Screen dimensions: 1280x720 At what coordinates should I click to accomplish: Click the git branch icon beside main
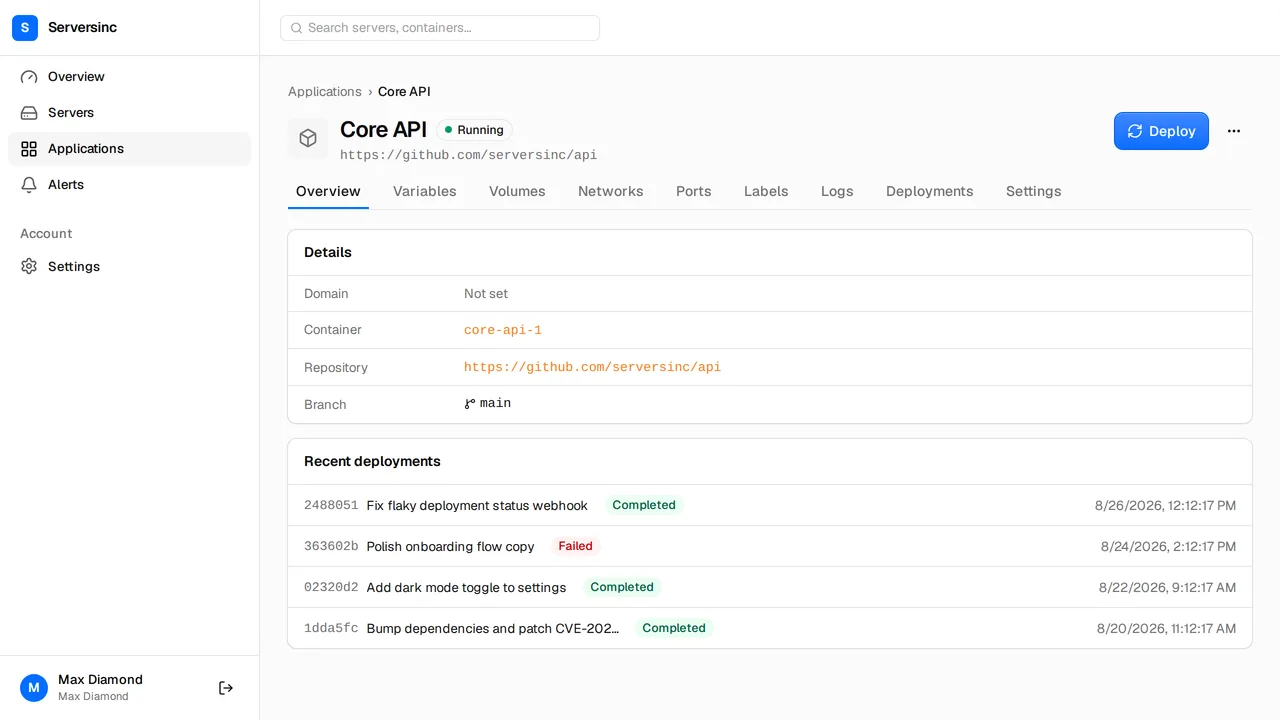(470, 404)
